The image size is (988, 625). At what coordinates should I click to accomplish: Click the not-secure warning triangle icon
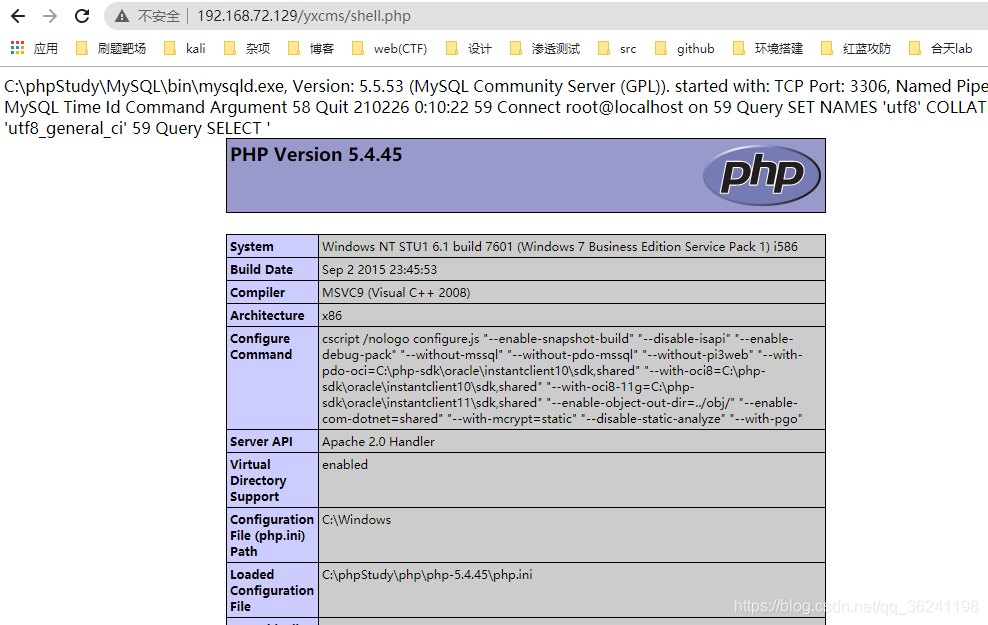click(122, 16)
